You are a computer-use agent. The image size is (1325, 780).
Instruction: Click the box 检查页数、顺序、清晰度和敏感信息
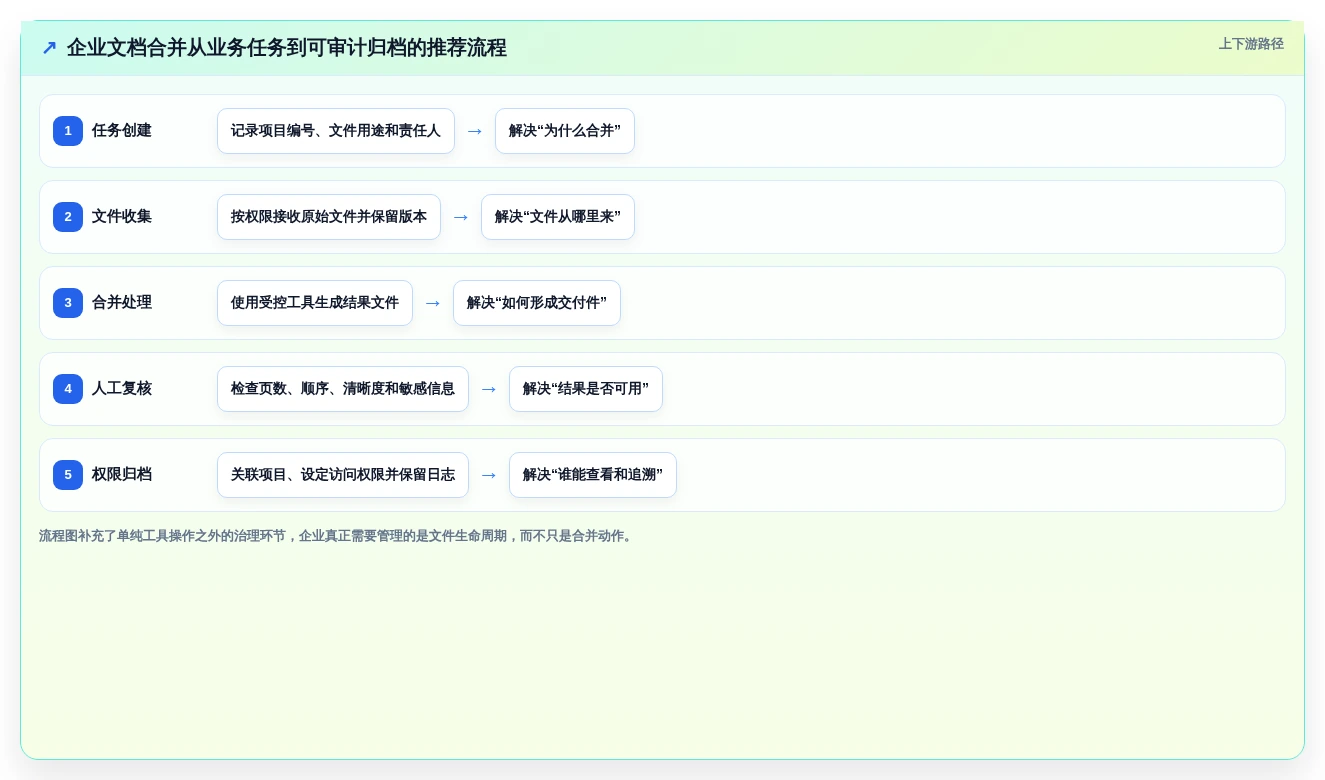click(343, 389)
